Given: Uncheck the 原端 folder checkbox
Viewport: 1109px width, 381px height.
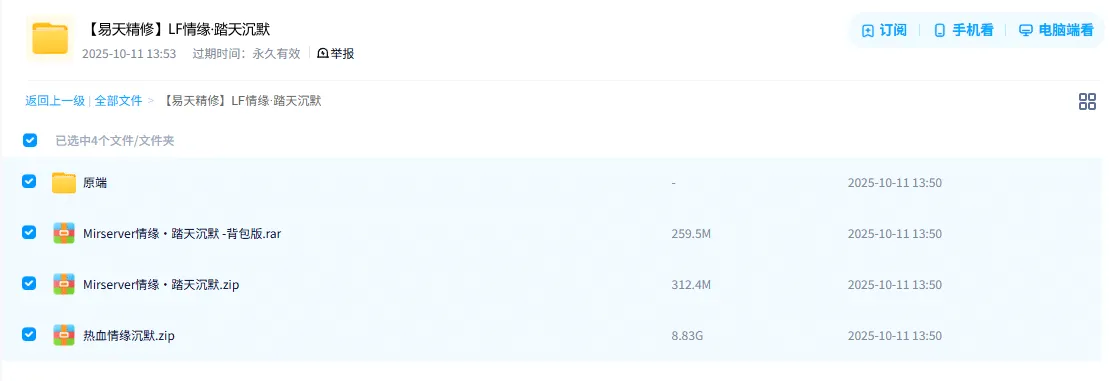Looking at the screenshot, I should click(29, 182).
